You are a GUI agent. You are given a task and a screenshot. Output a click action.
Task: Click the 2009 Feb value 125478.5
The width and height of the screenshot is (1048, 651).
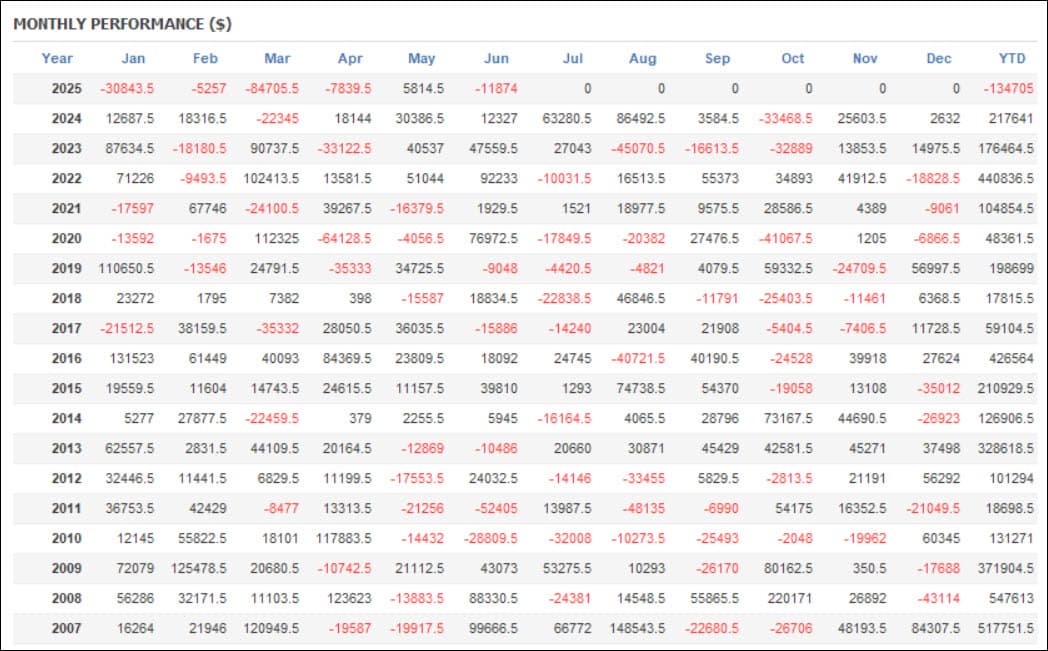point(199,568)
